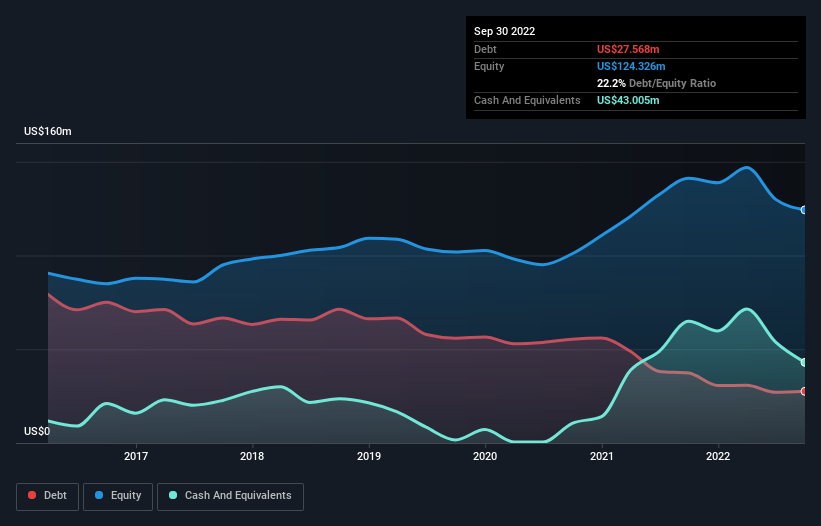Click the US$43.005m cash value
The height and width of the screenshot is (526, 821).
(x=628, y=100)
